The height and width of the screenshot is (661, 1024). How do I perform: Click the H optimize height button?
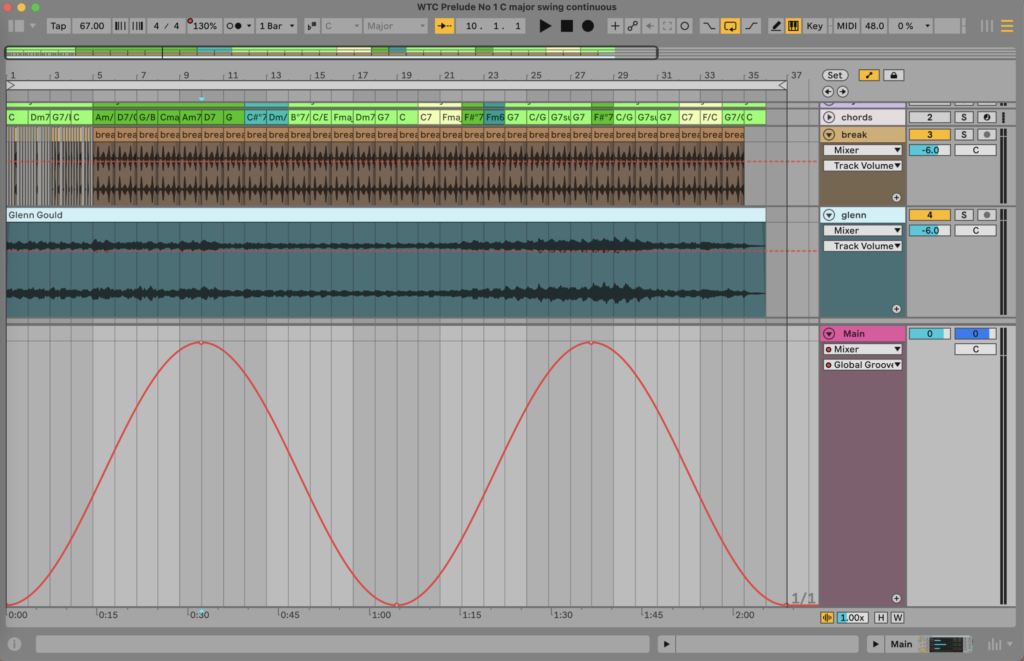[880, 618]
